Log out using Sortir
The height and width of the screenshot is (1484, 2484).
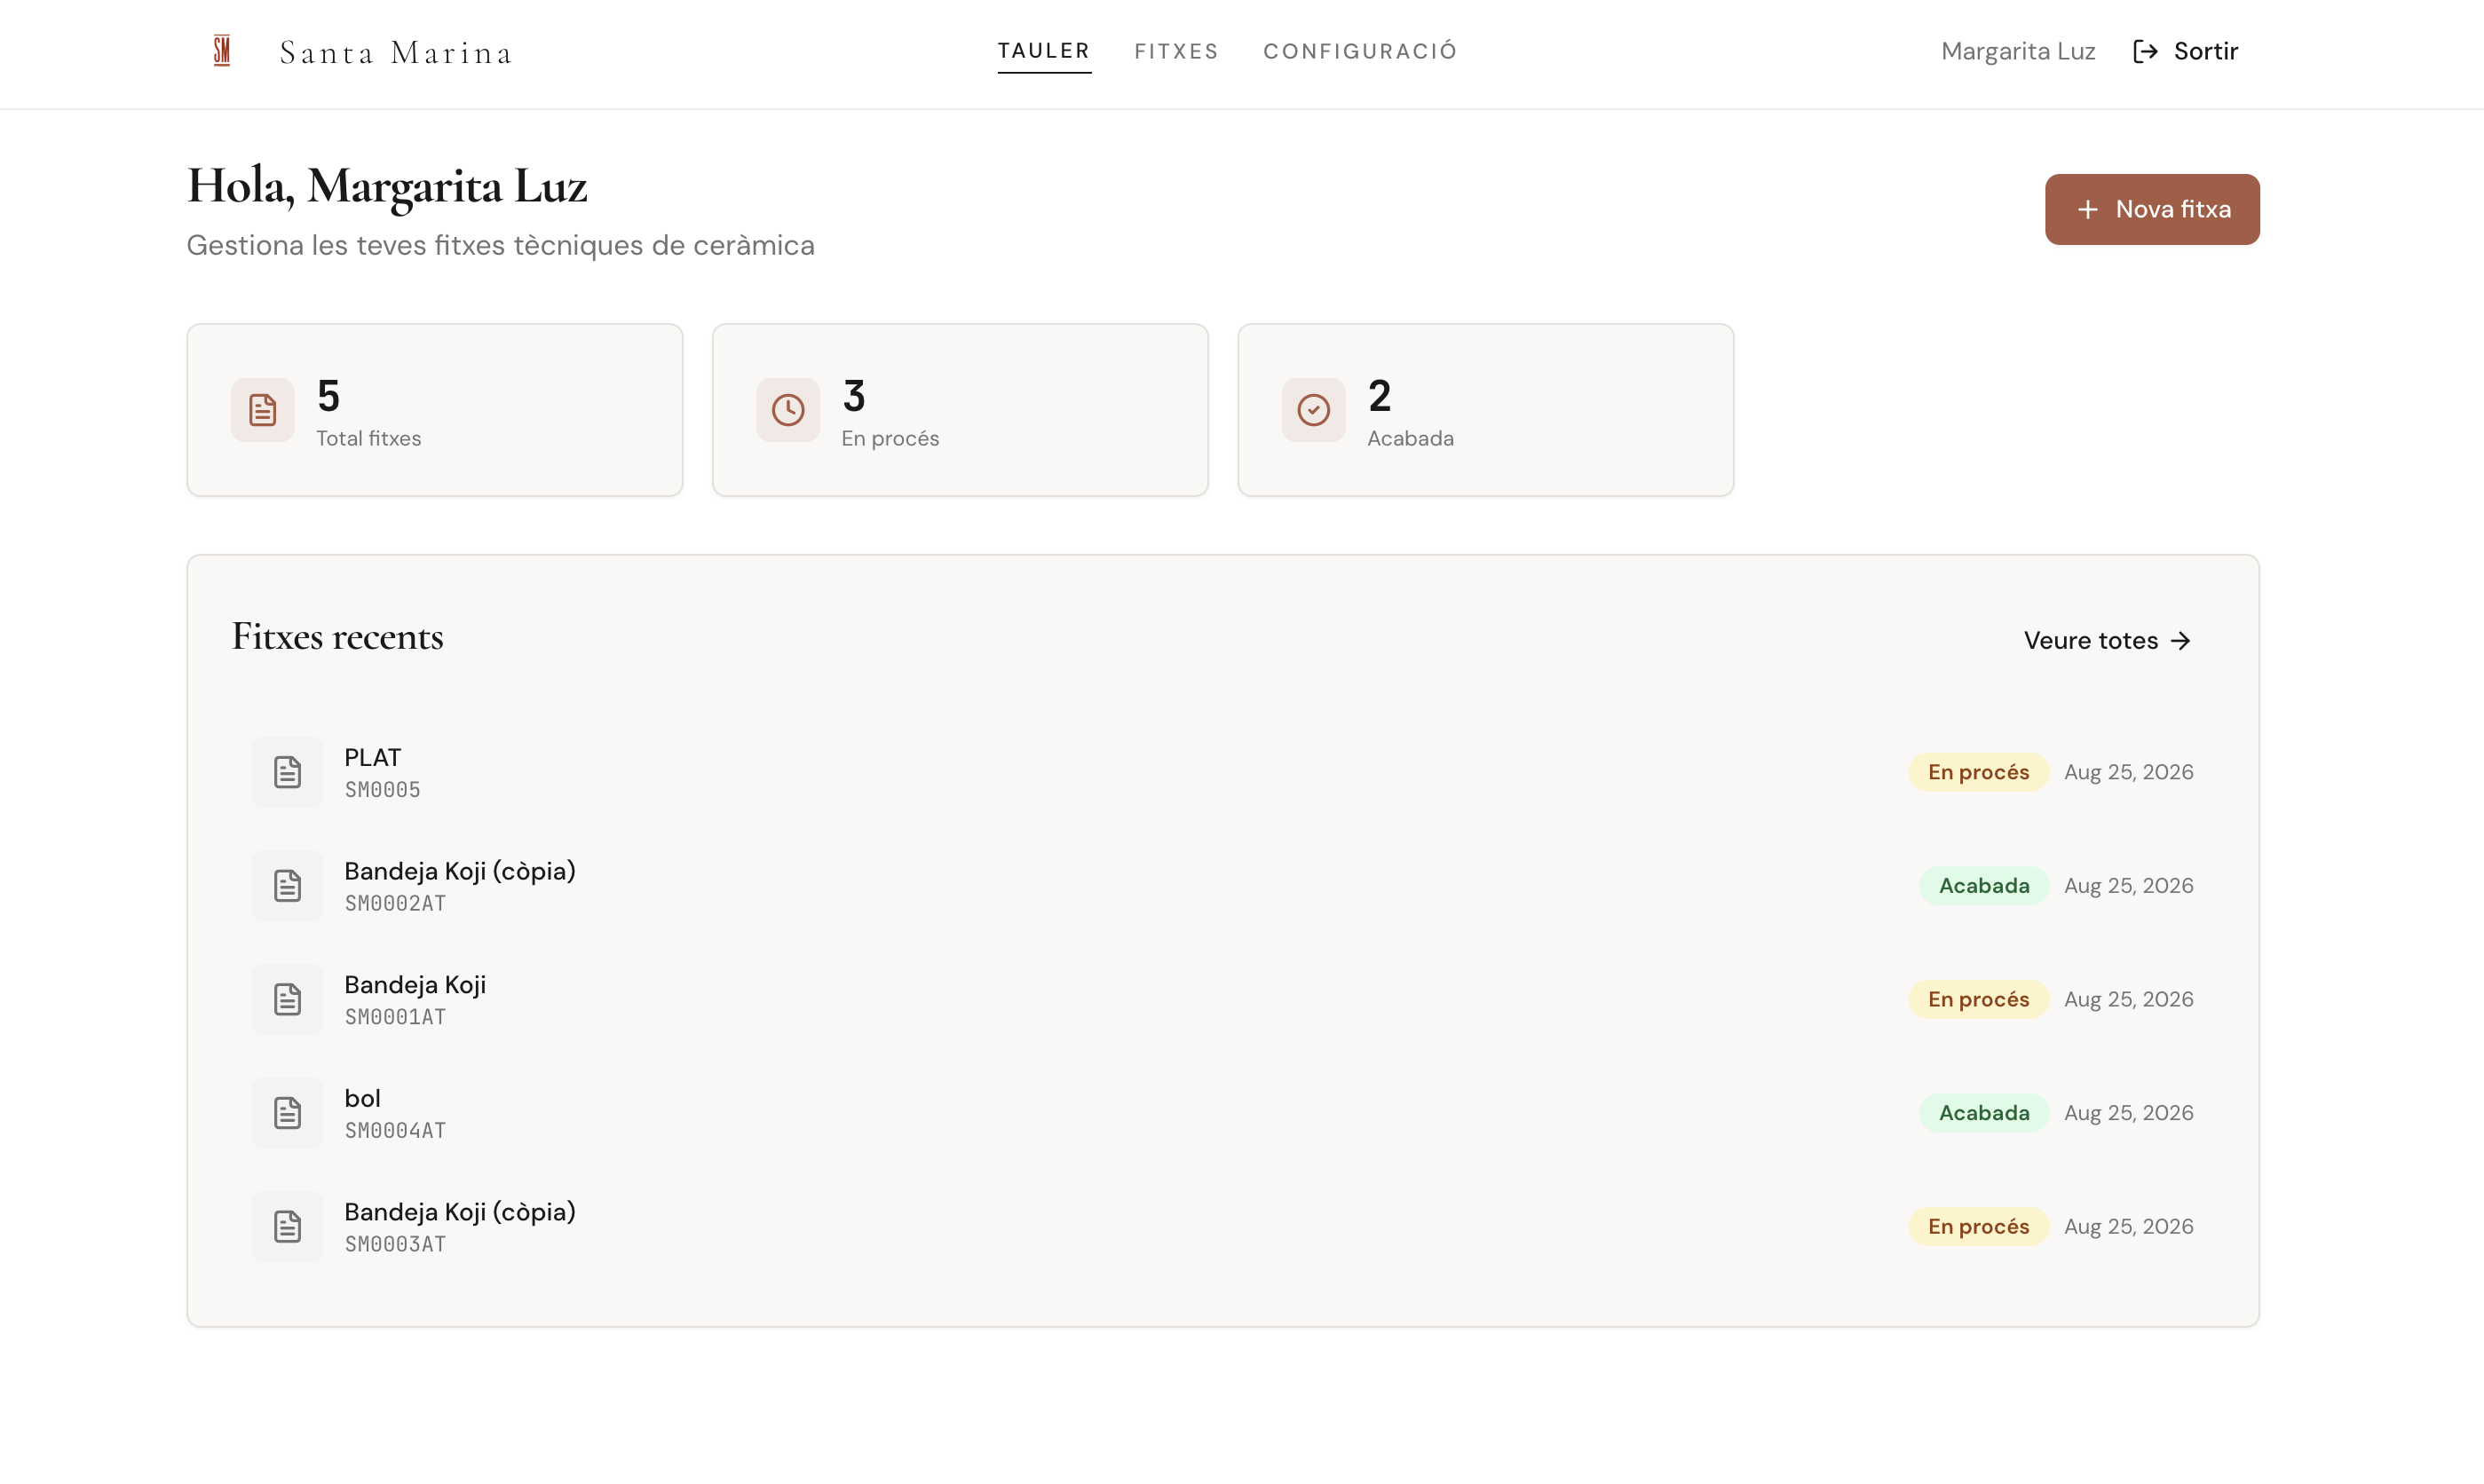point(2185,51)
